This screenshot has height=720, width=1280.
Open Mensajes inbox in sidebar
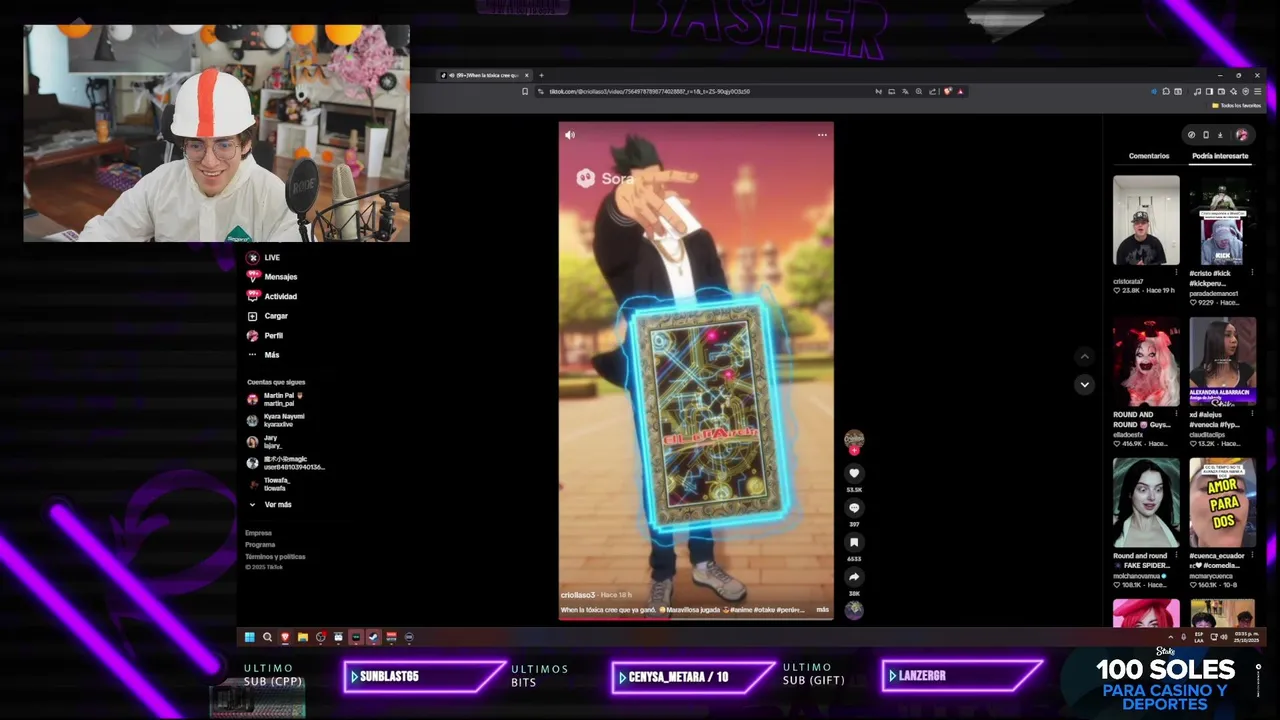tap(272, 276)
